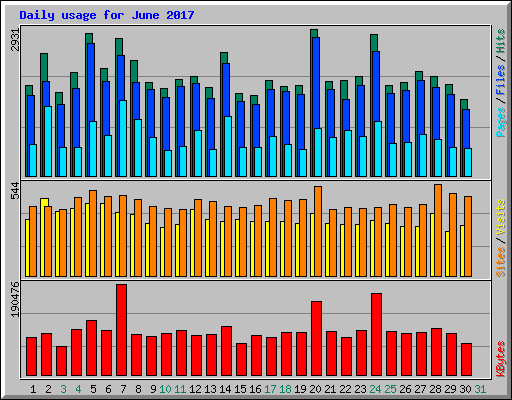
Task: Click the '544' visits axis value
Action: (15, 191)
